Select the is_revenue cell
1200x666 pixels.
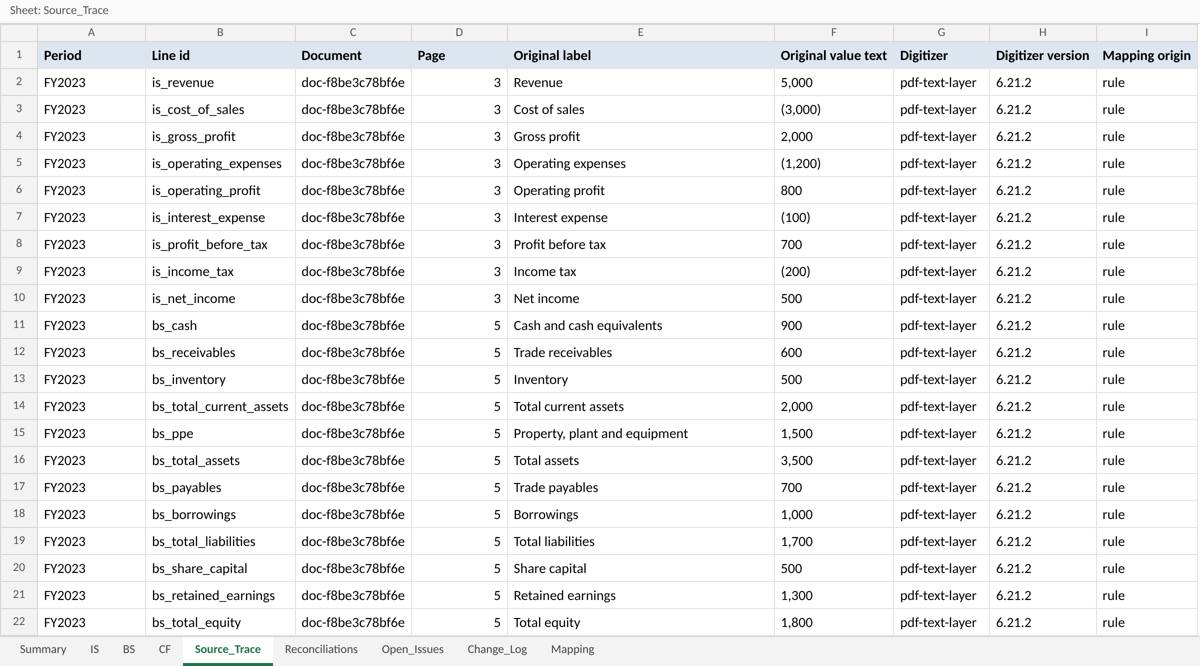click(x=220, y=82)
